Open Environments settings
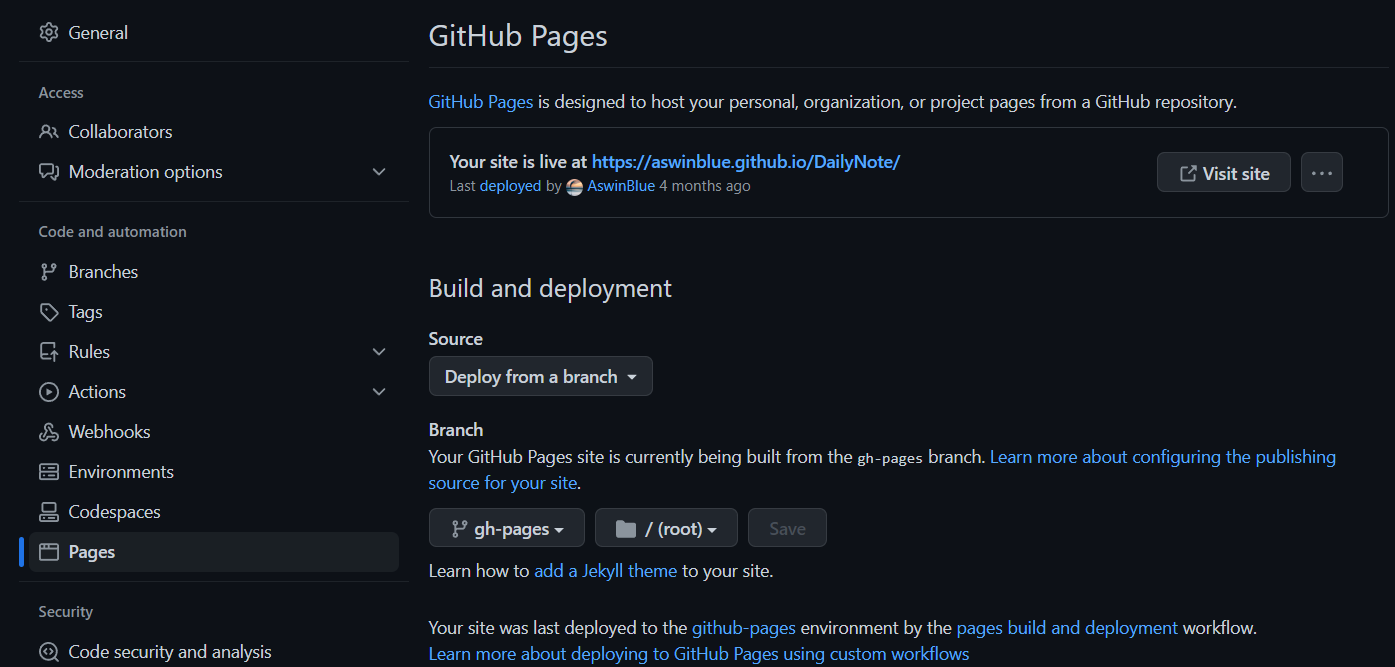 [214, 472]
